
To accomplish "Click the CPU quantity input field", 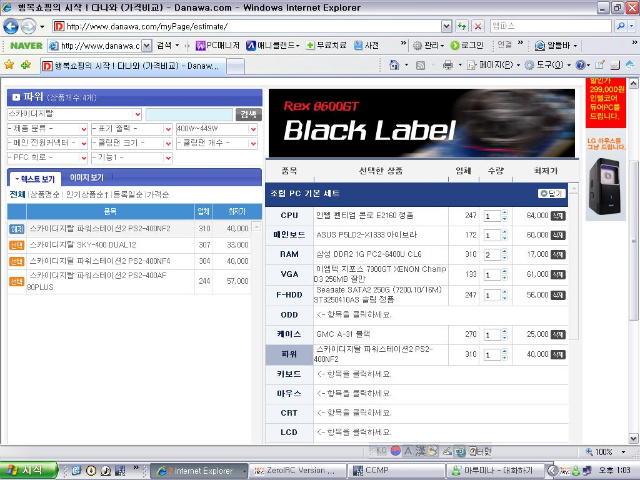I will 492,216.
